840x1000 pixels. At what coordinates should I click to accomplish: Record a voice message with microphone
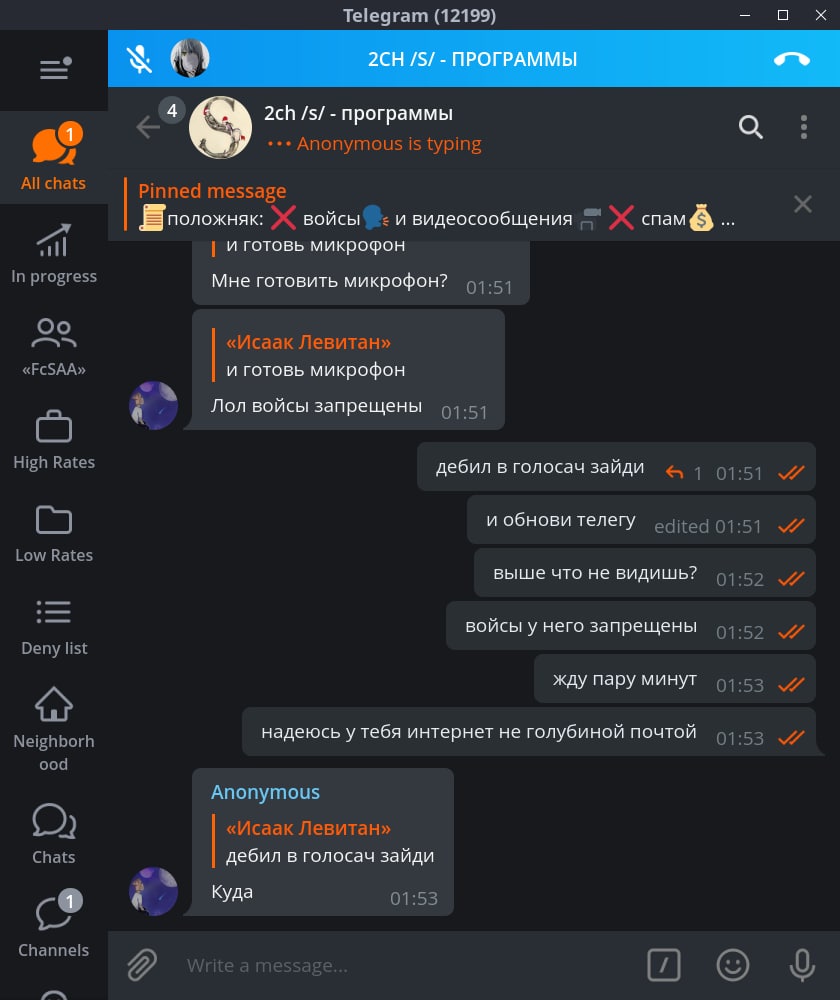click(x=802, y=965)
